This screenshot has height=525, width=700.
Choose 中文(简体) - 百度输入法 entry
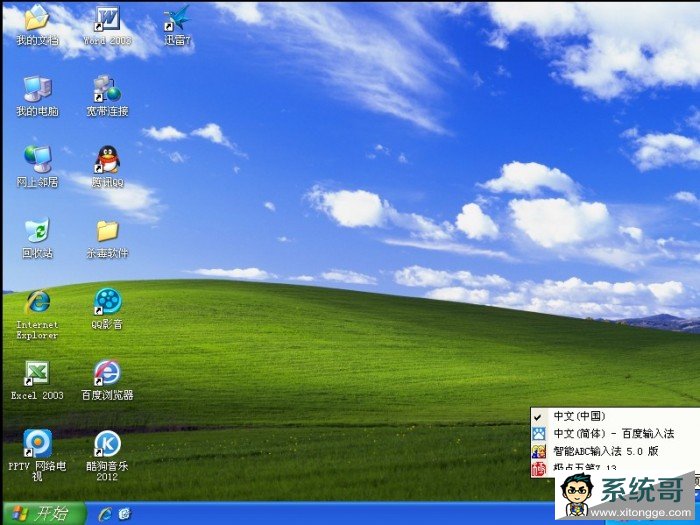coord(615,433)
